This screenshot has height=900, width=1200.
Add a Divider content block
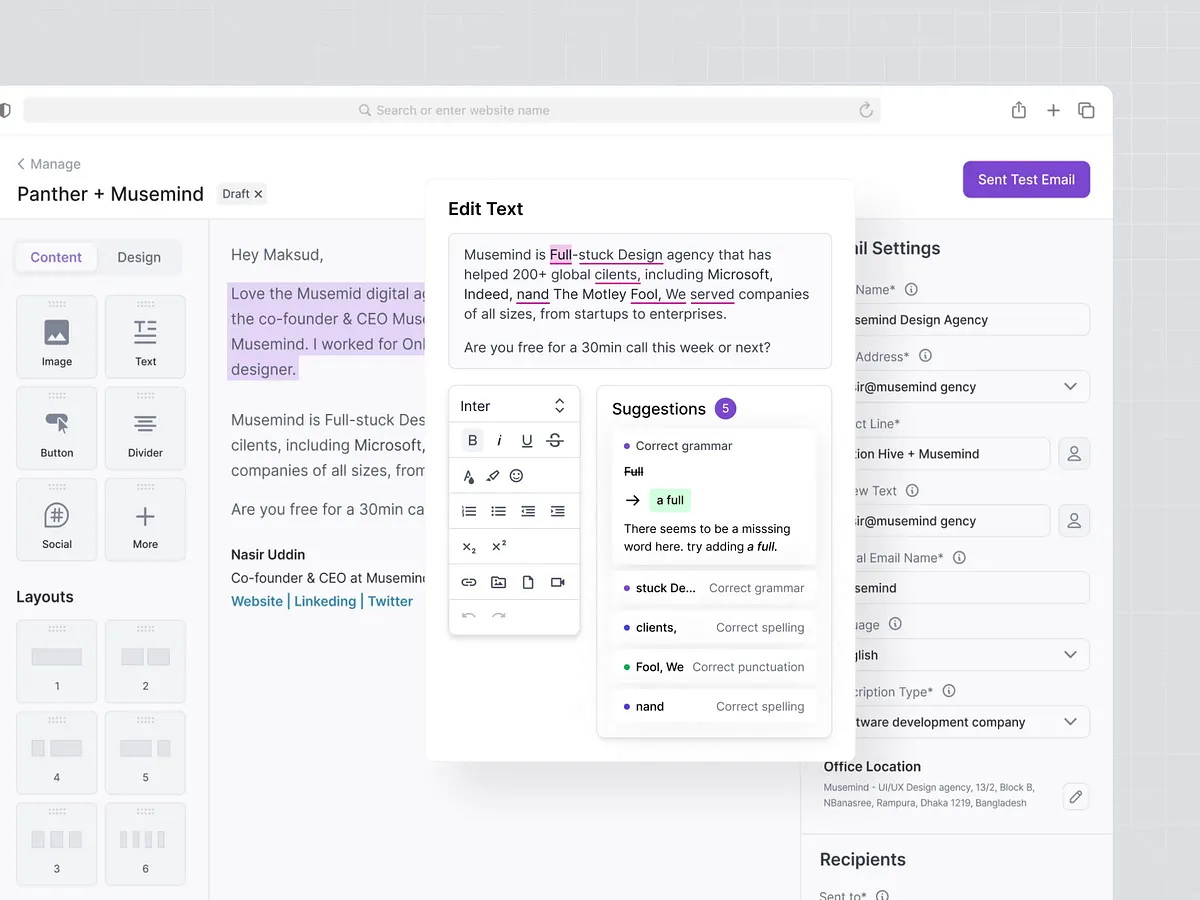pyautogui.click(x=145, y=428)
